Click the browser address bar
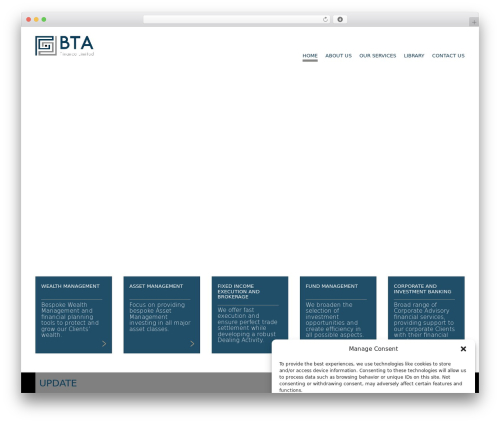The width and height of the screenshot is (500, 423). coord(237,19)
